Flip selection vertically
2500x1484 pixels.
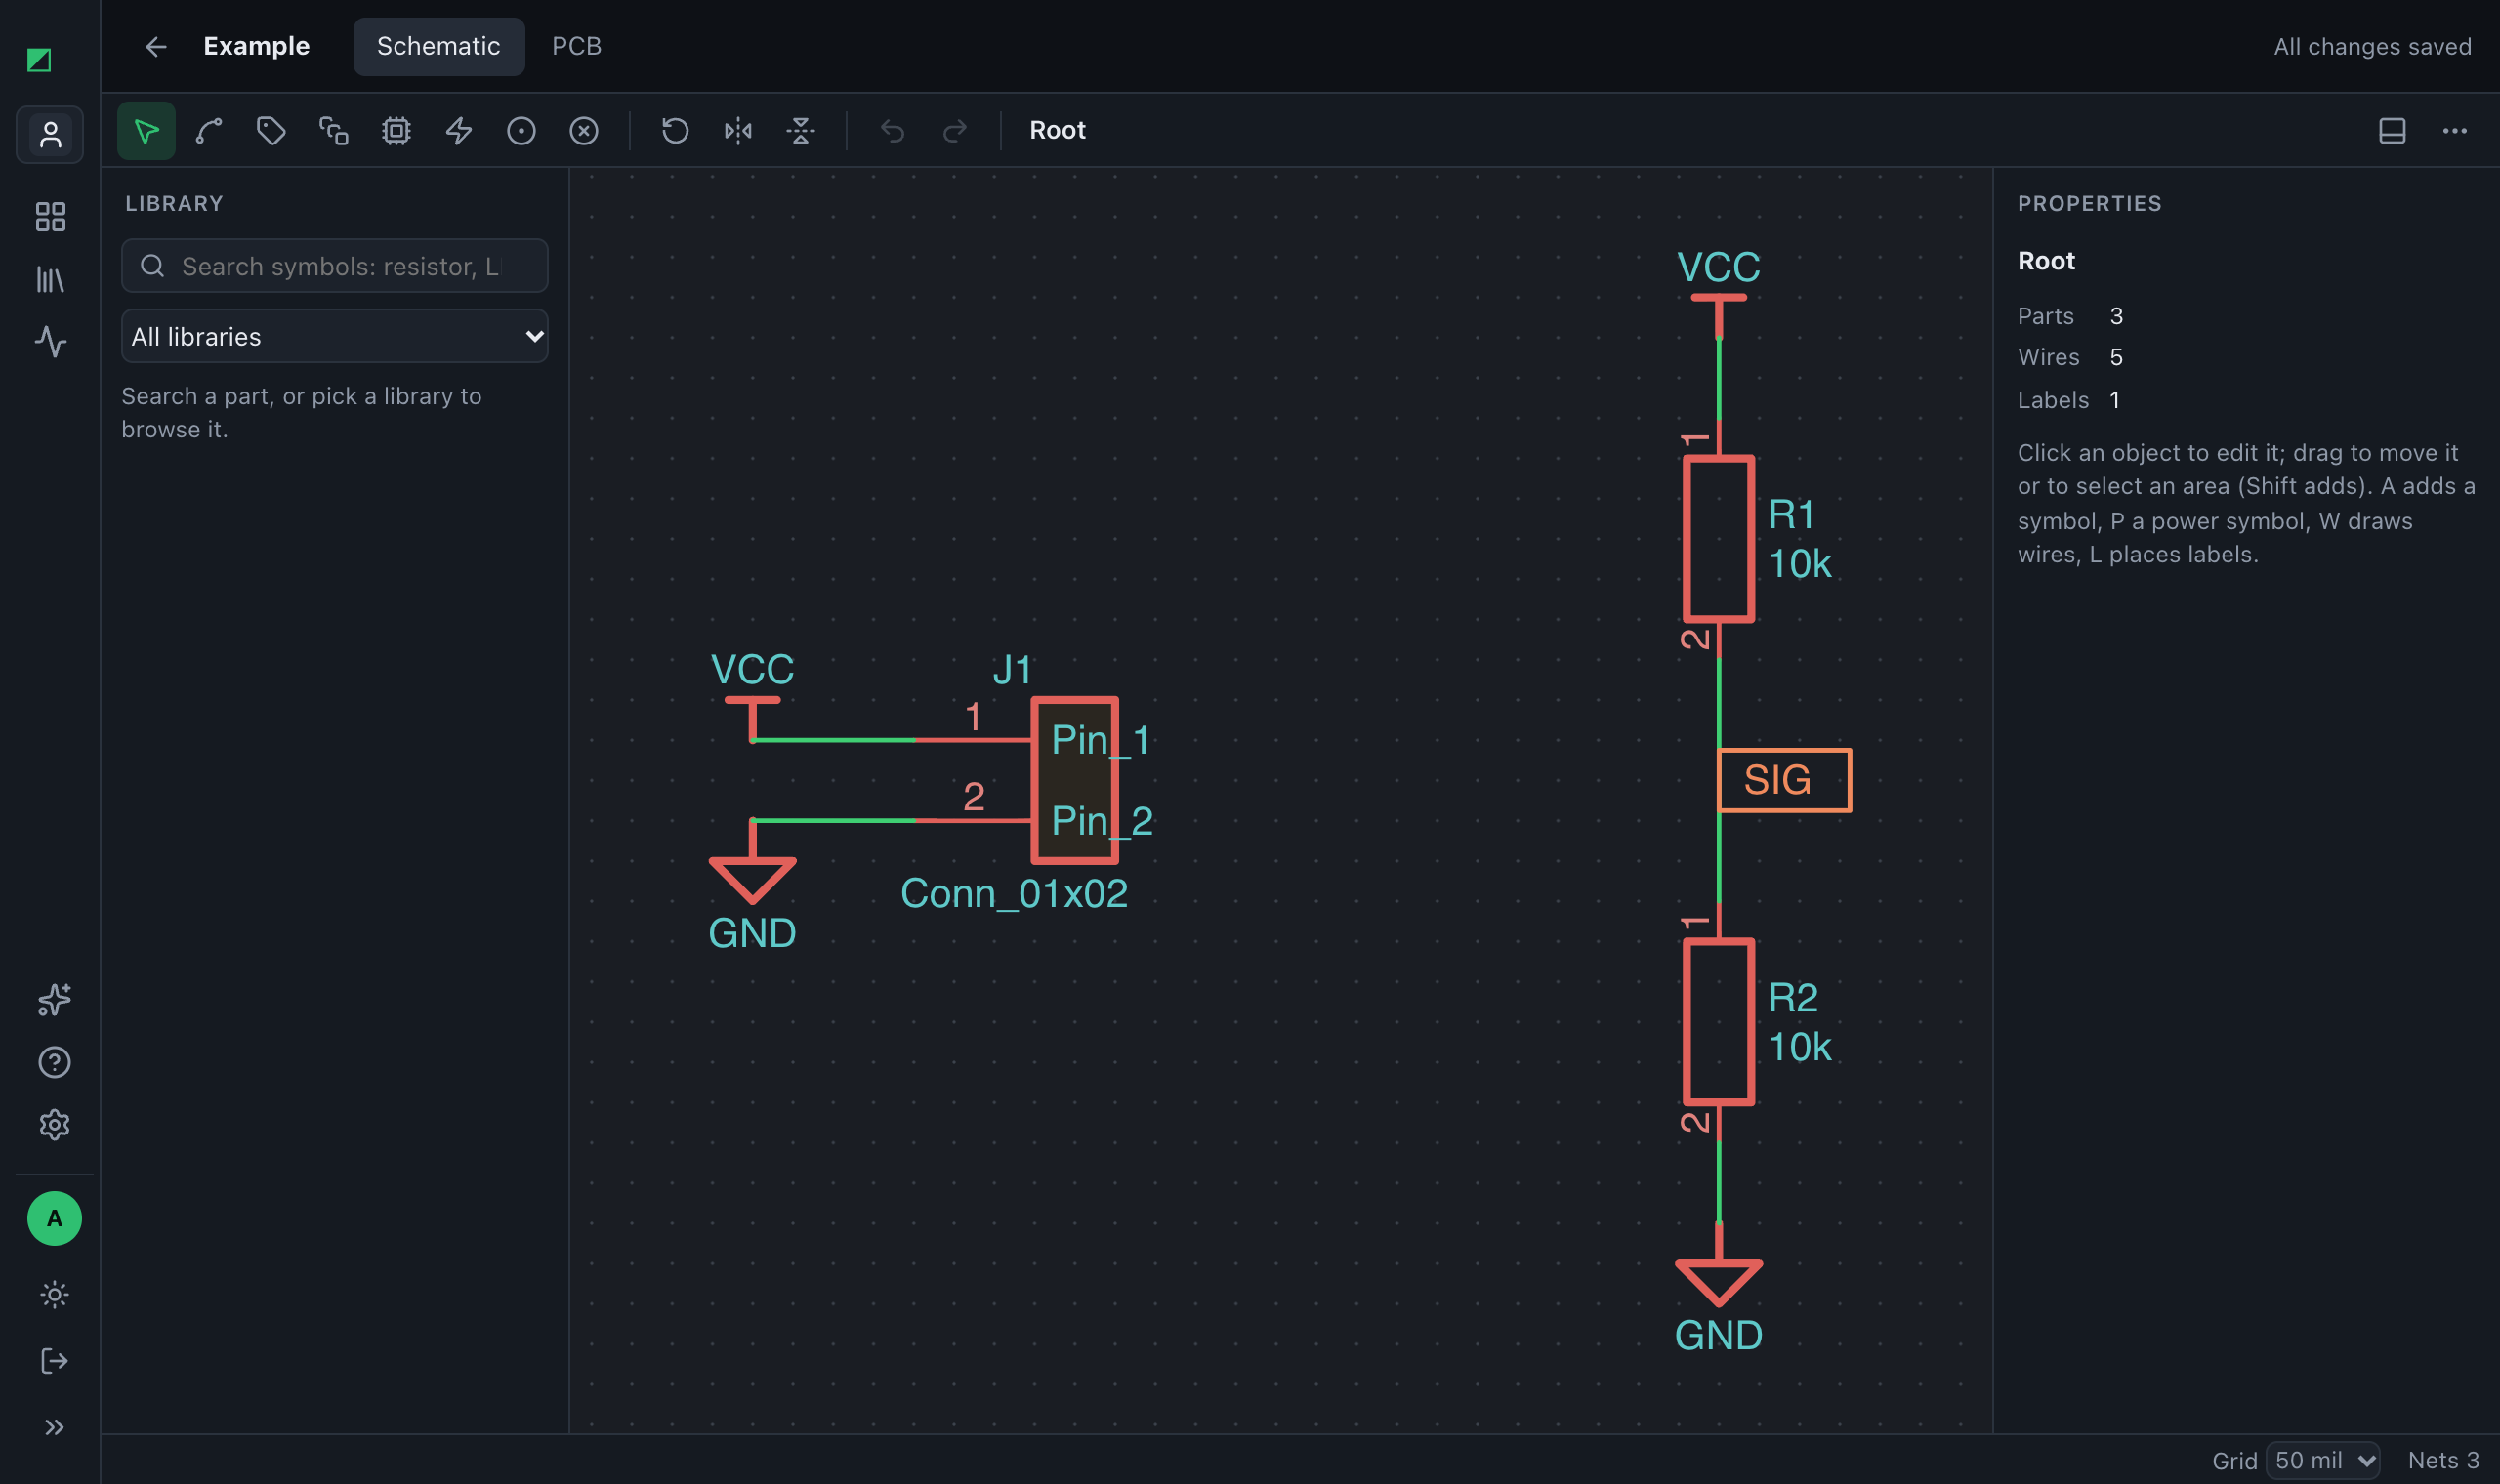pos(801,131)
